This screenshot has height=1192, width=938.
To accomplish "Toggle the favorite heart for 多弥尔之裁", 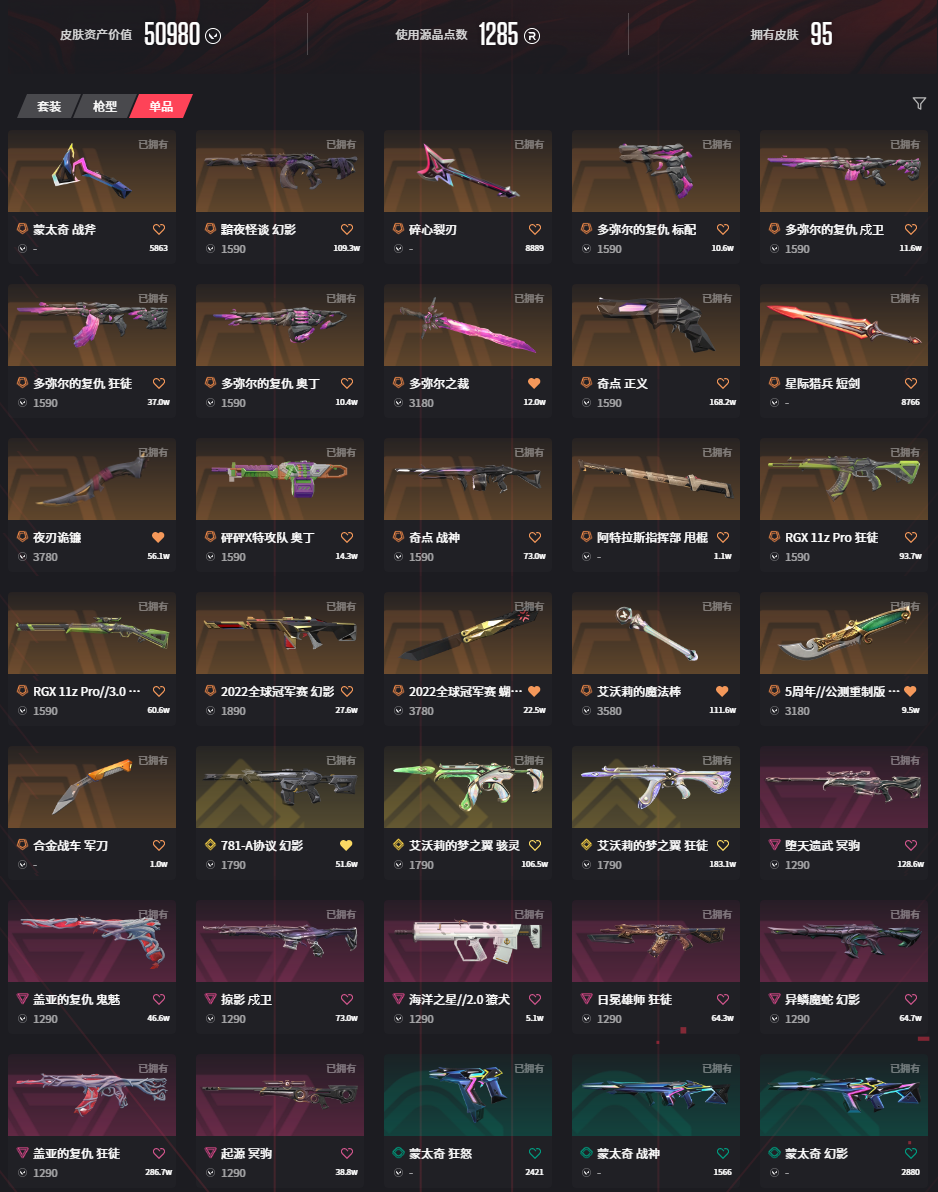I will click(x=534, y=383).
